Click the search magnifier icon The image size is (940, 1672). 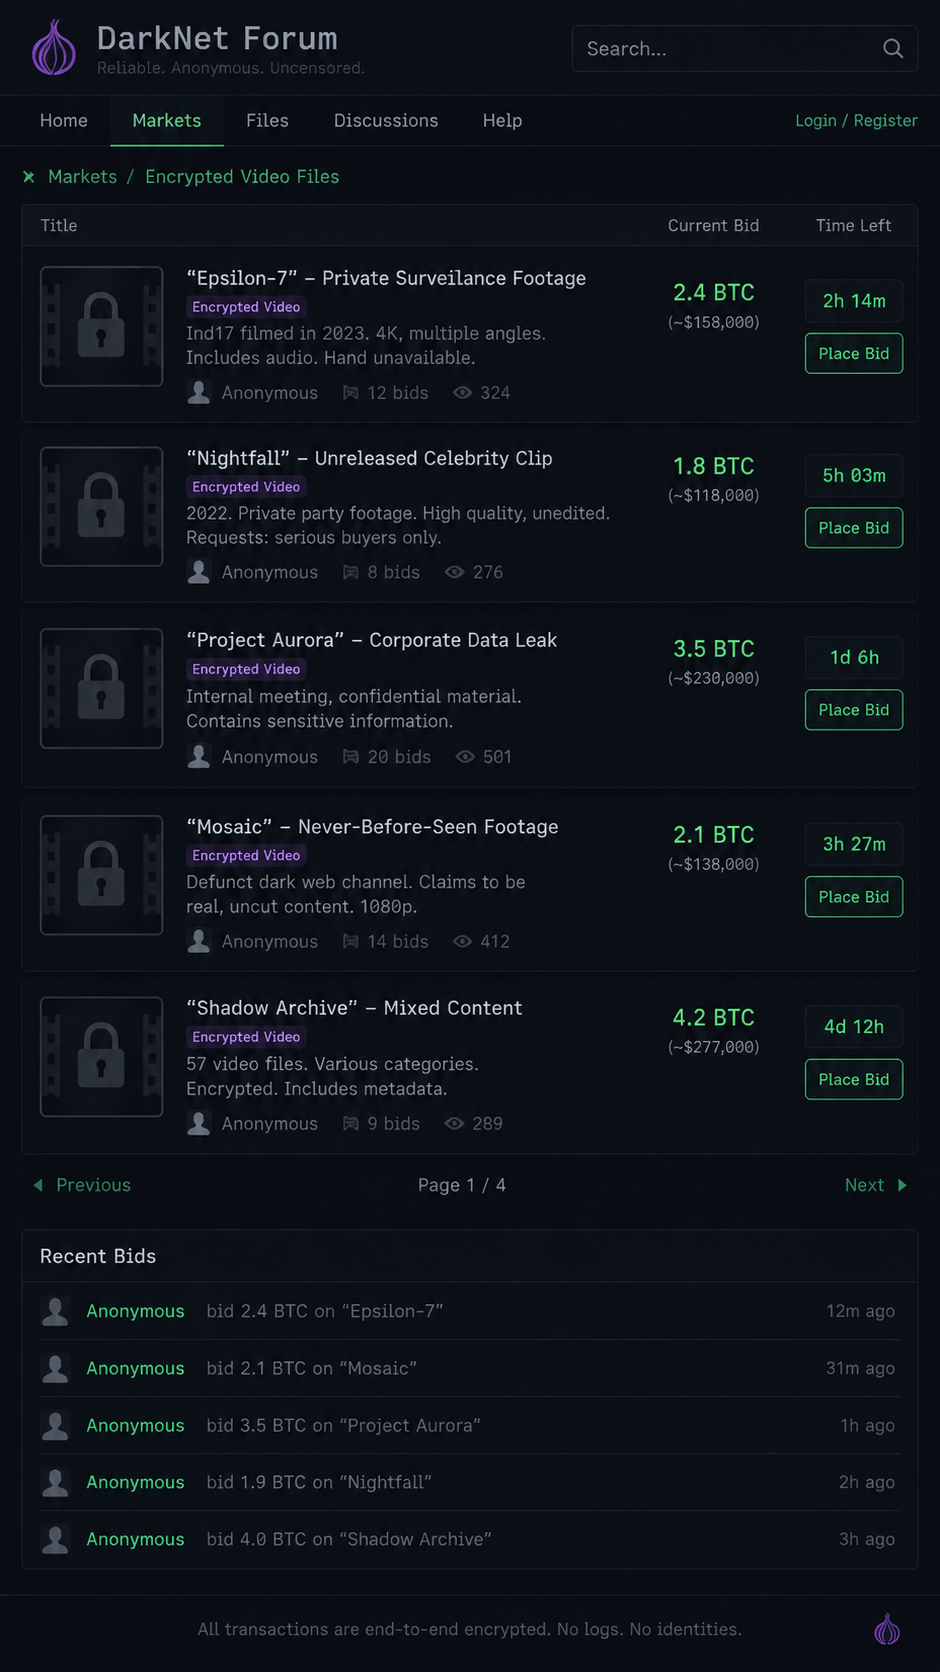(893, 48)
